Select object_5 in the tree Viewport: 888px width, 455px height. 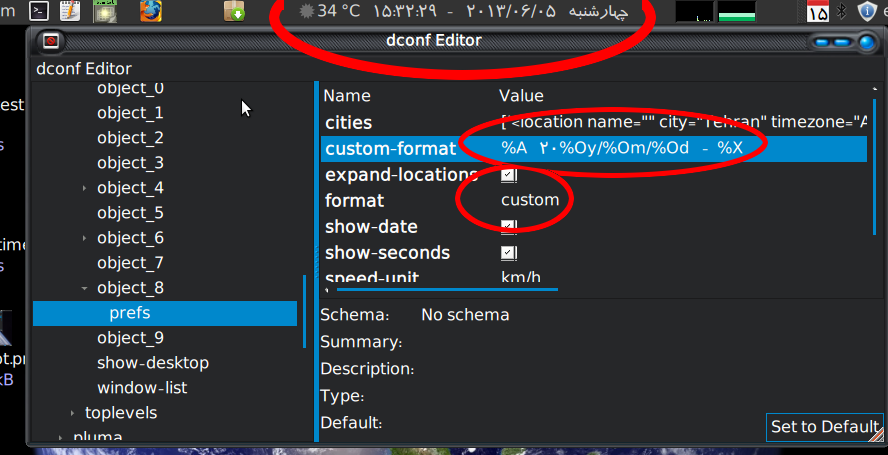tap(130, 213)
